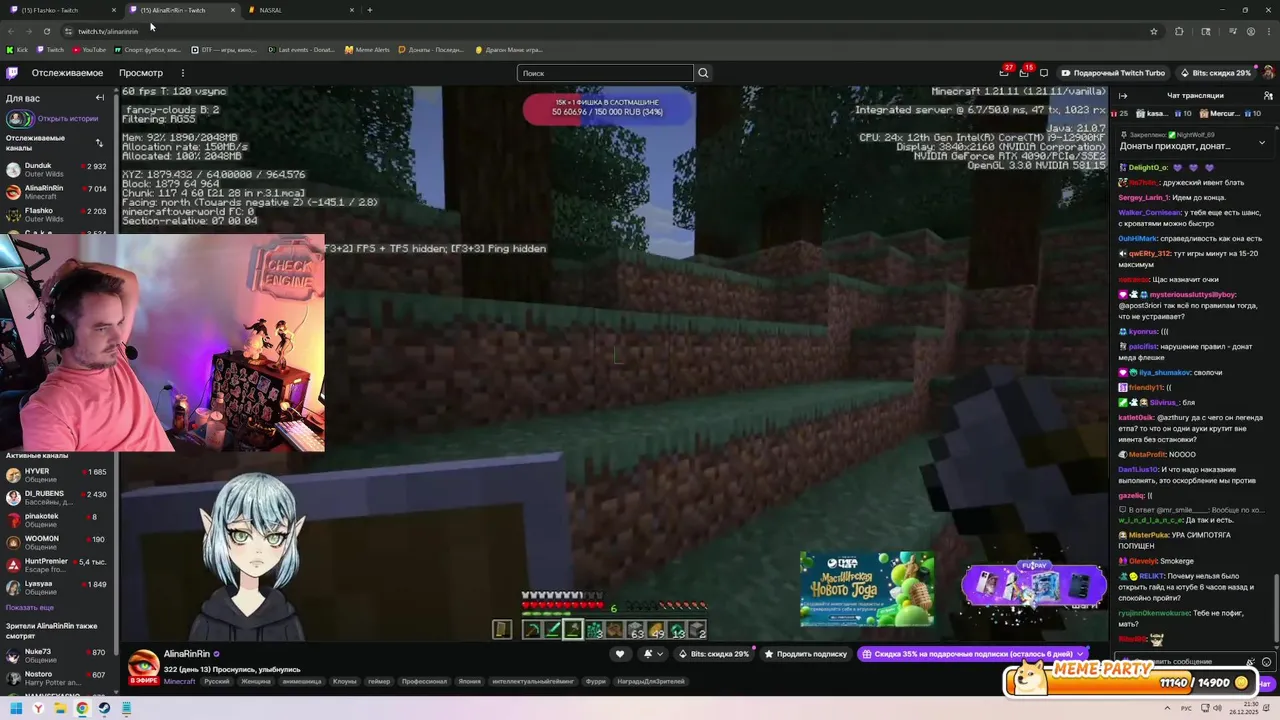The width and height of the screenshot is (1280, 720).
Task: Click inside the Twitch search field
Action: click(x=605, y=73)
